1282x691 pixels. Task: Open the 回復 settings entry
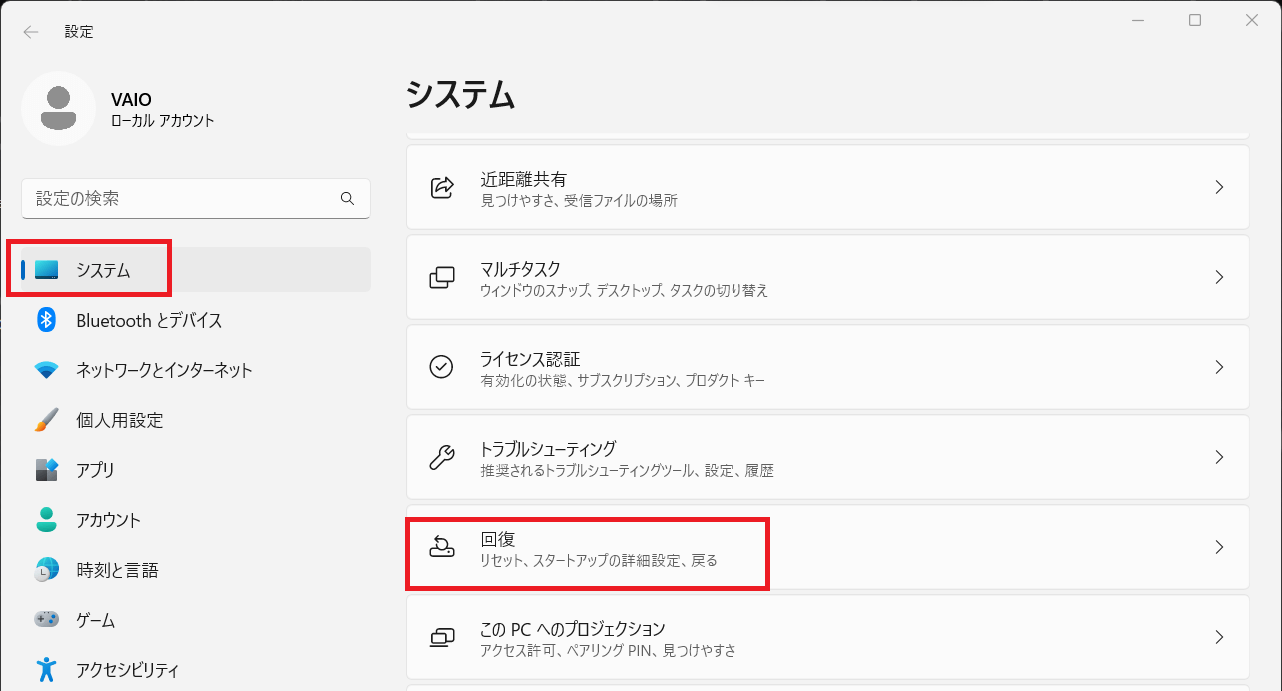[828, 547]
